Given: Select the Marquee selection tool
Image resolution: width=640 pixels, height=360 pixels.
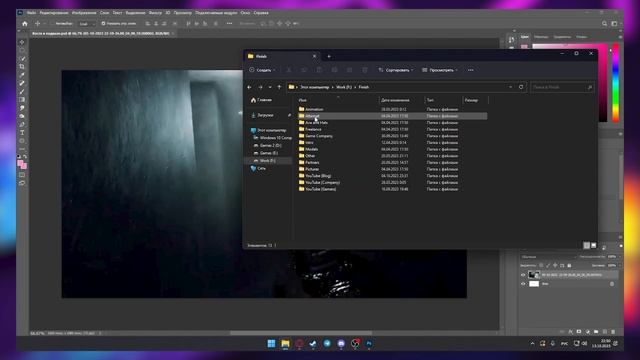Looking at the screenshot, I should [x=22, y=51].
